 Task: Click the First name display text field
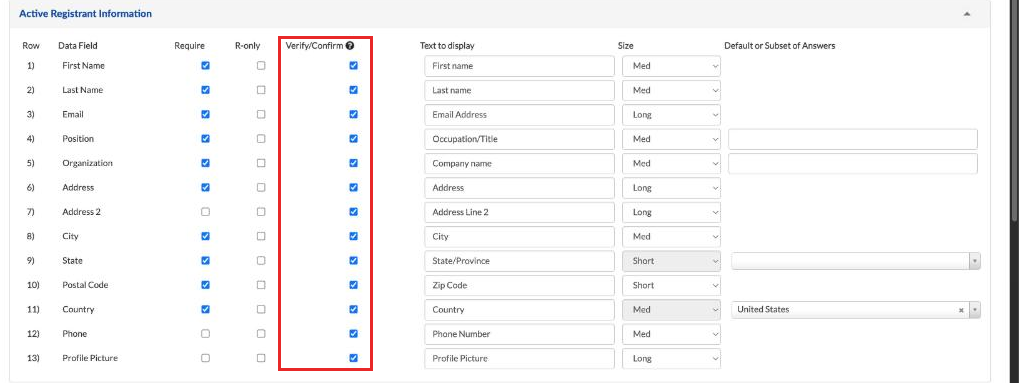[519, 66]
